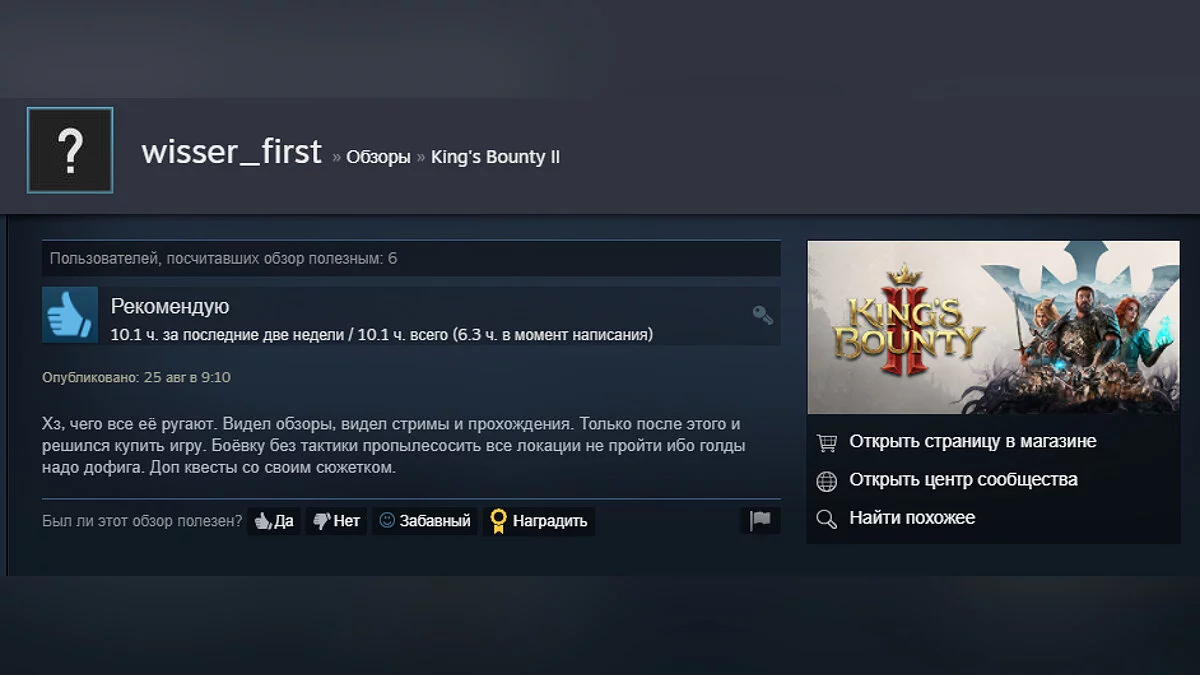Open wisser_first profile name link
1200x675 pixels.
point(232,152)
